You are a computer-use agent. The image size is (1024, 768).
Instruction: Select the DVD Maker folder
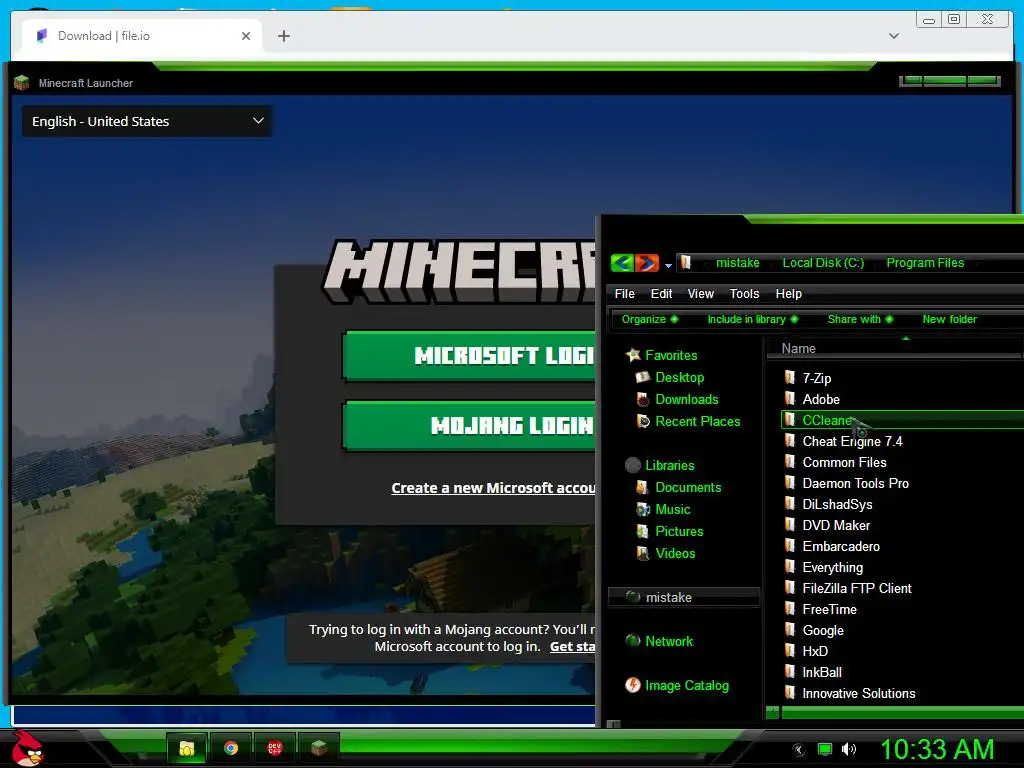(835, 525)
